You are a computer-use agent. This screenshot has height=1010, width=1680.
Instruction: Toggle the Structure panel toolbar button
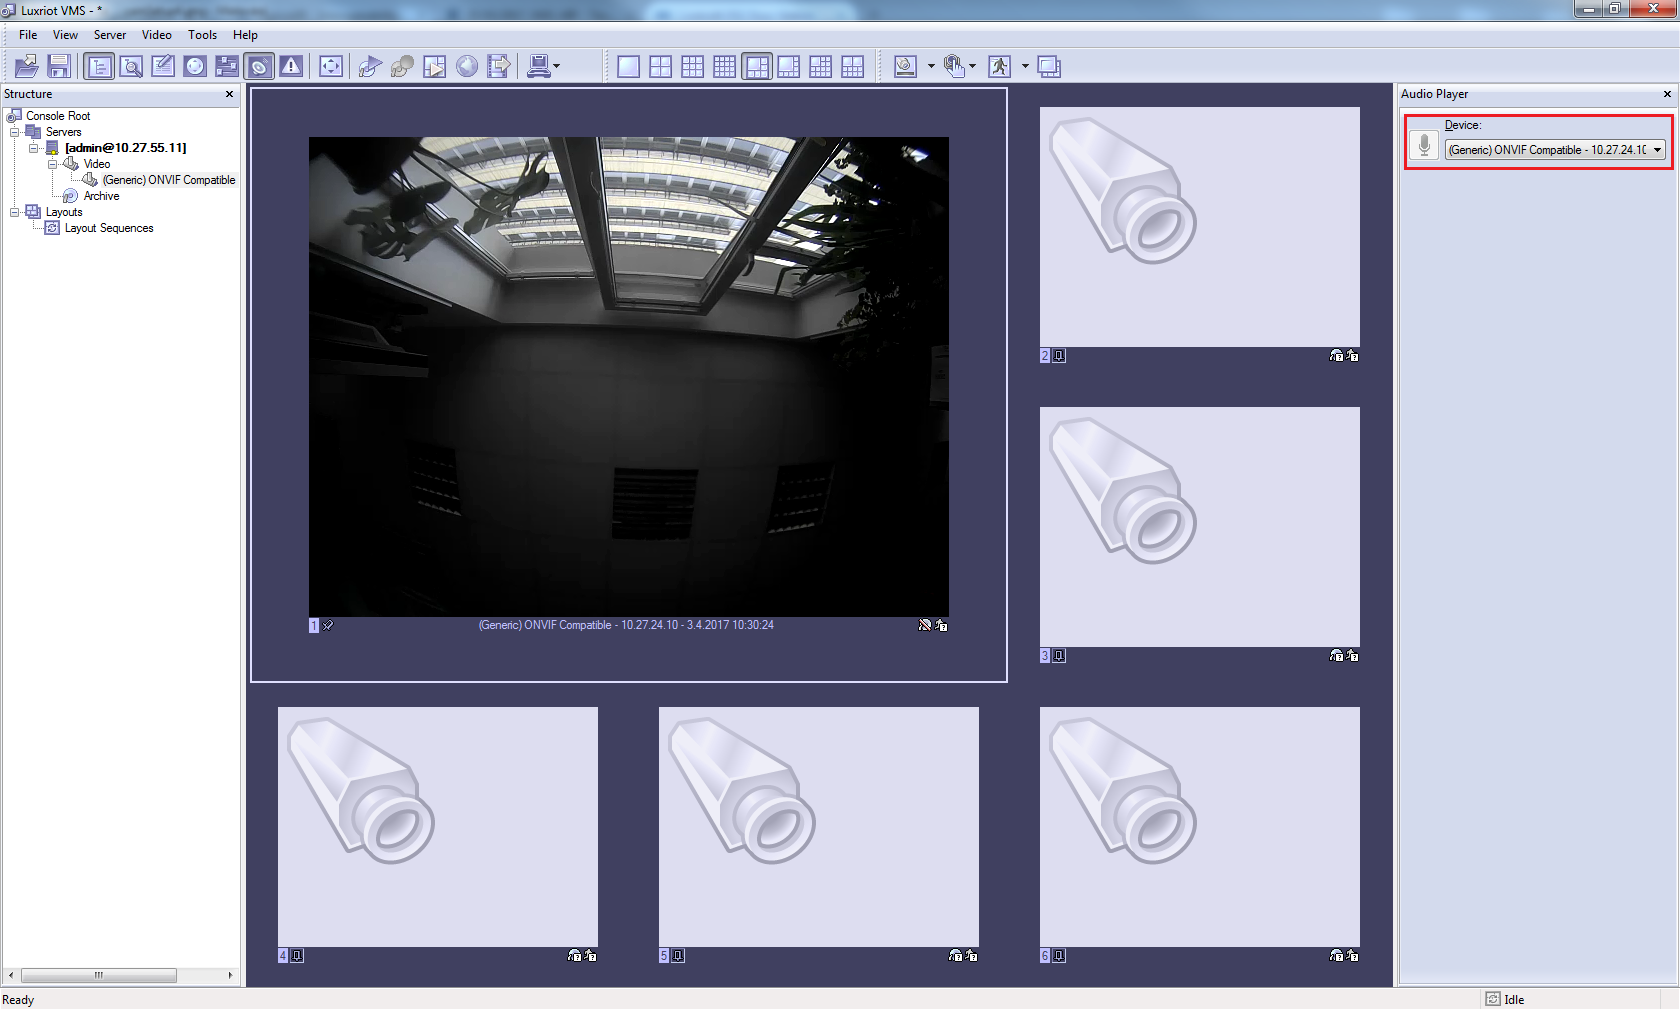[x=99, y=67]
